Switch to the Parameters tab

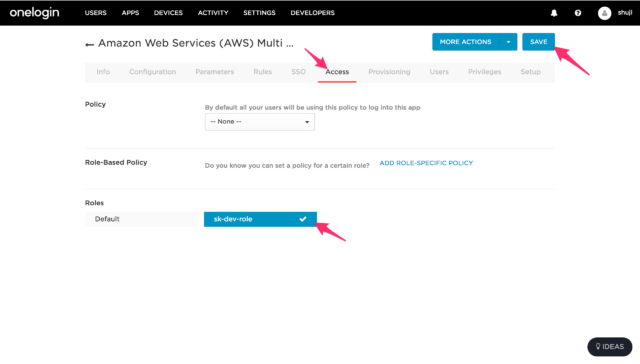pyautogui.click(x=215, y=72)
